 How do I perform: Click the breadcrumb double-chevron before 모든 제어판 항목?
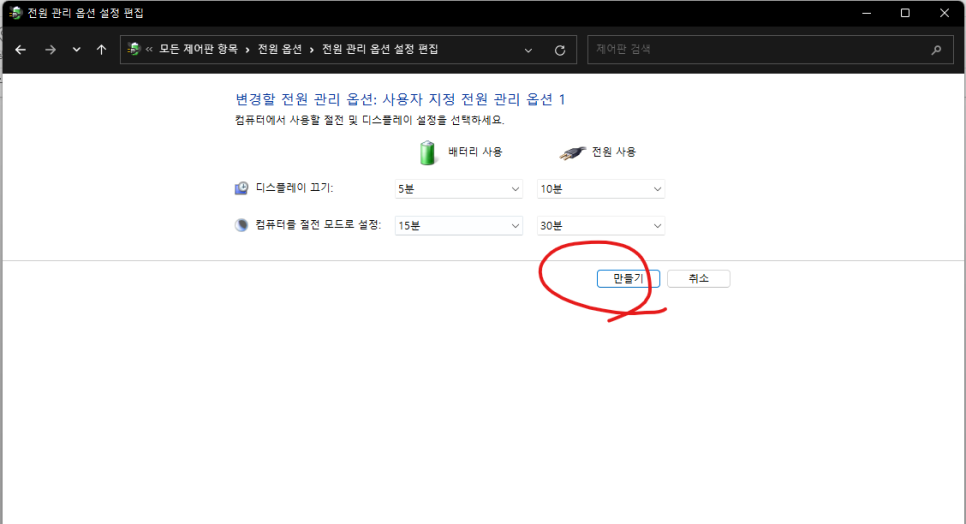pyautogui.click(x=149, y=50)
